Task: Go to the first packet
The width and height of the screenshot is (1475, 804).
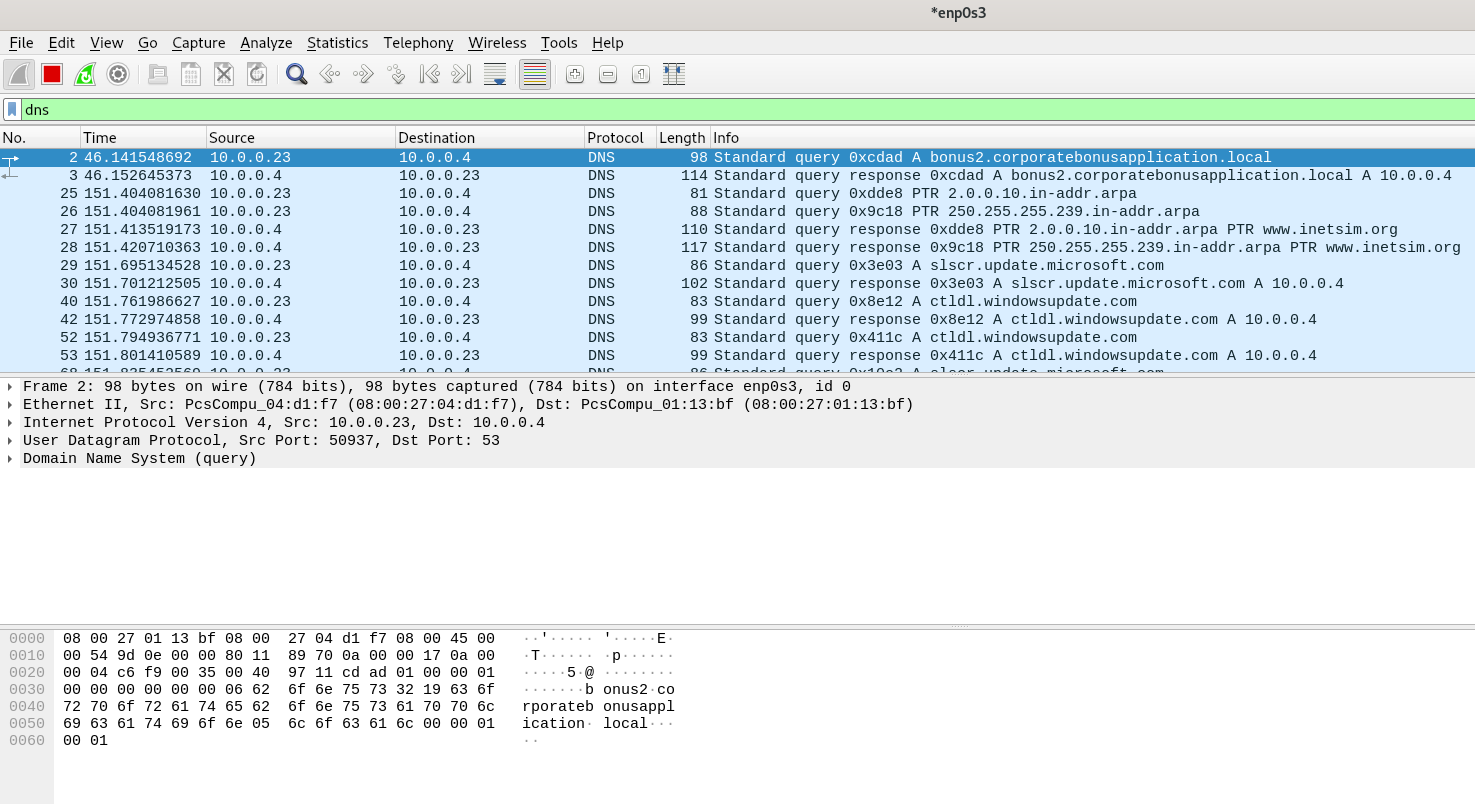Action: click(x=429, y=74)
